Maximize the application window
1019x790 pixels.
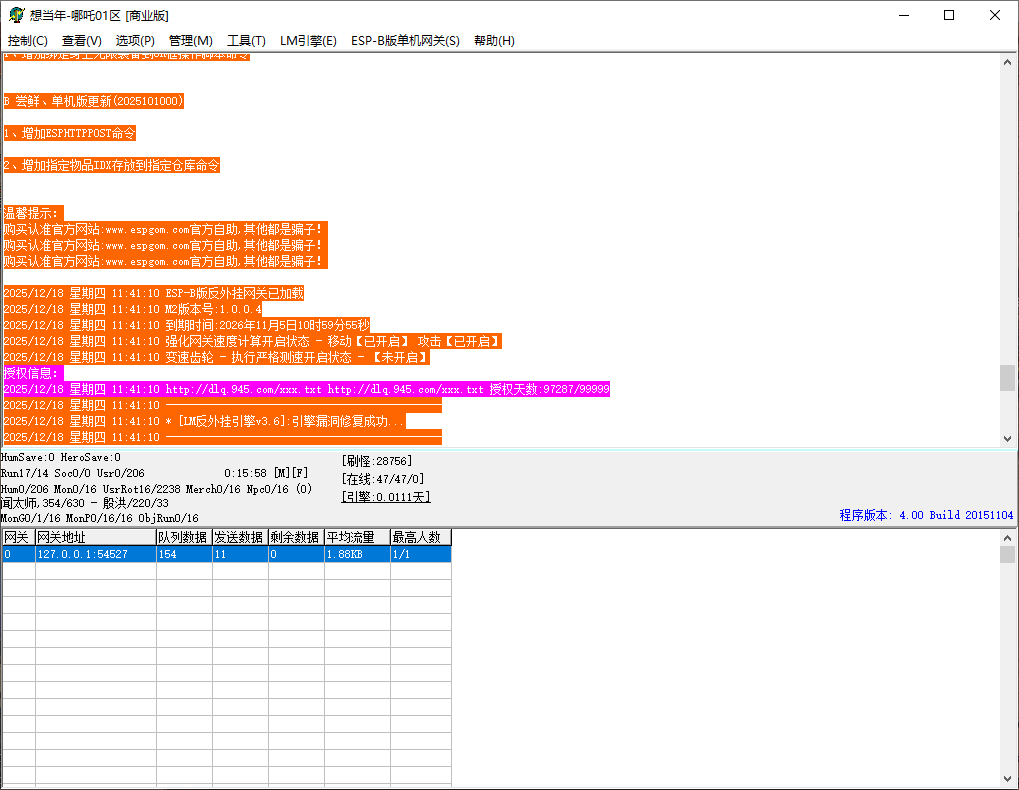pos(949,15)
